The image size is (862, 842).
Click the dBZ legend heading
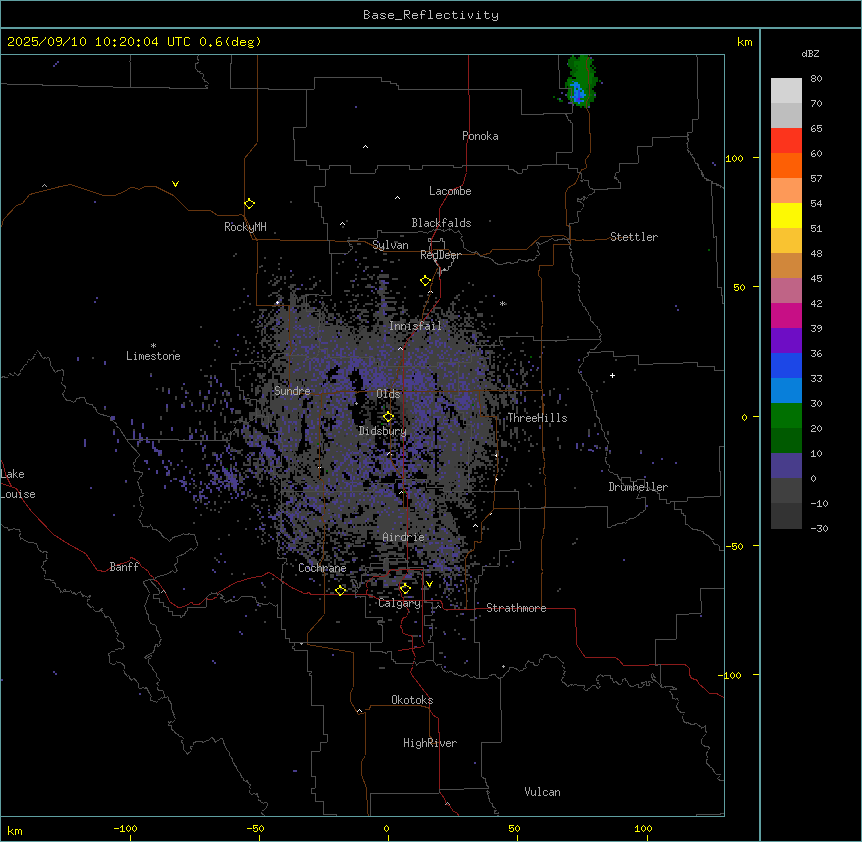810,54
